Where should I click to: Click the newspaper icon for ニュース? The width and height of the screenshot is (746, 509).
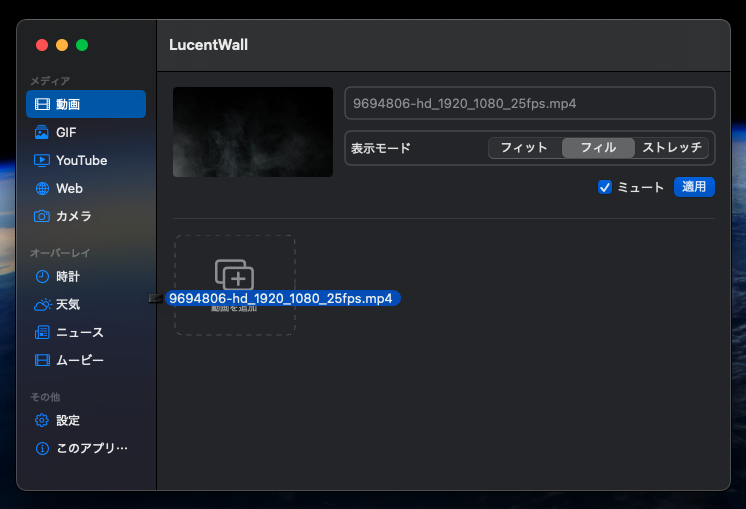click(42, 332)
